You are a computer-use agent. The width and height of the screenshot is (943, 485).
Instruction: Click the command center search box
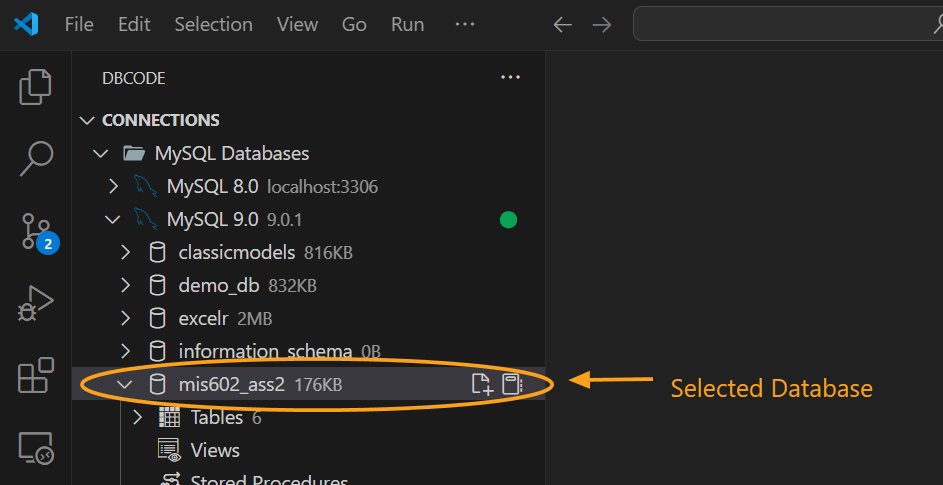pyautogui.click(x=788, y=24)
